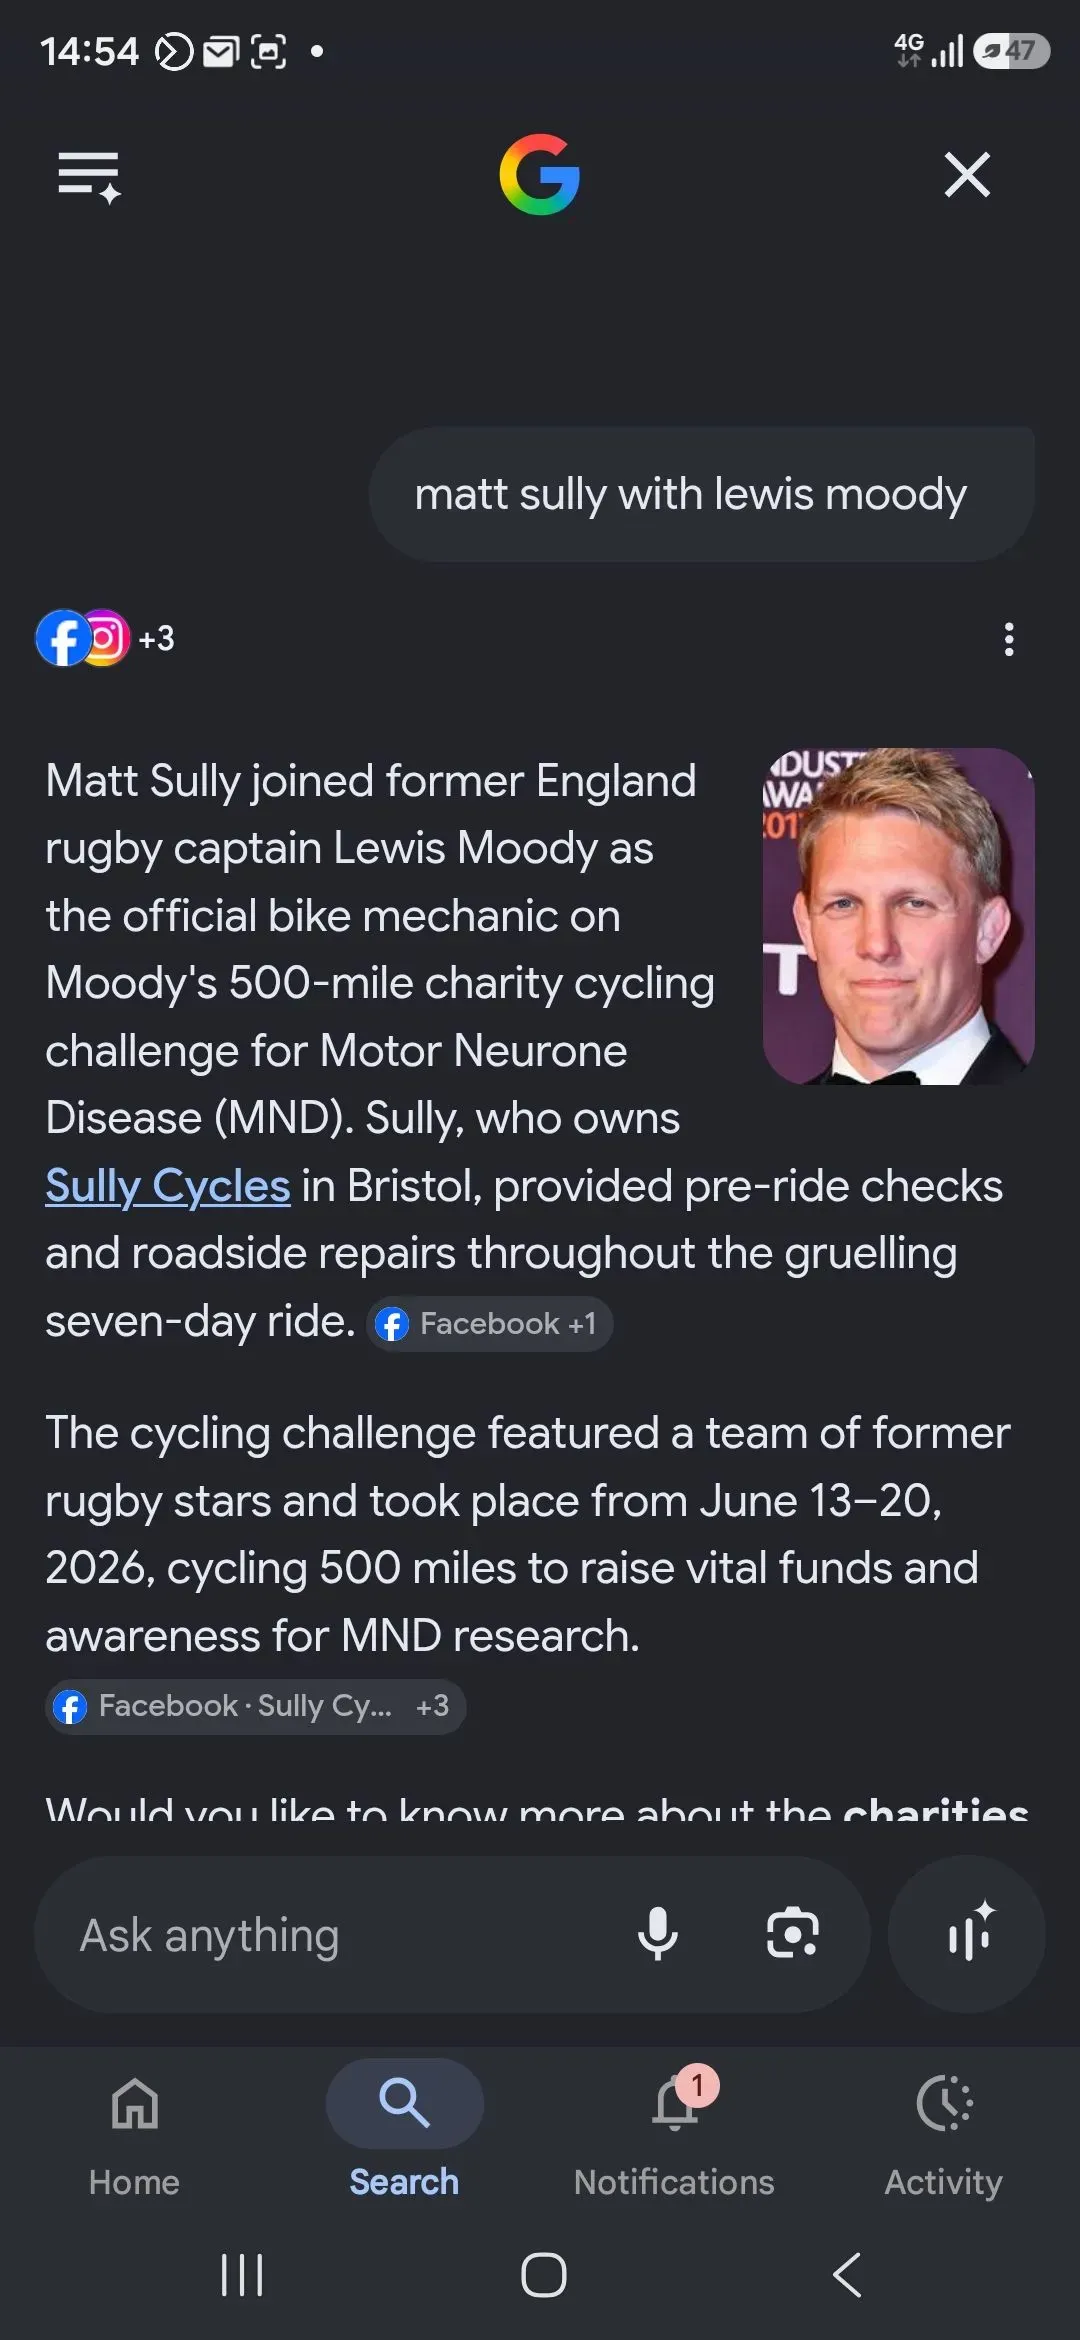Image resolution: width=1080 pixels, height=2340 pixels.
Task: Expand the Facebook and Instagram +3 sources
Action: 105,638
